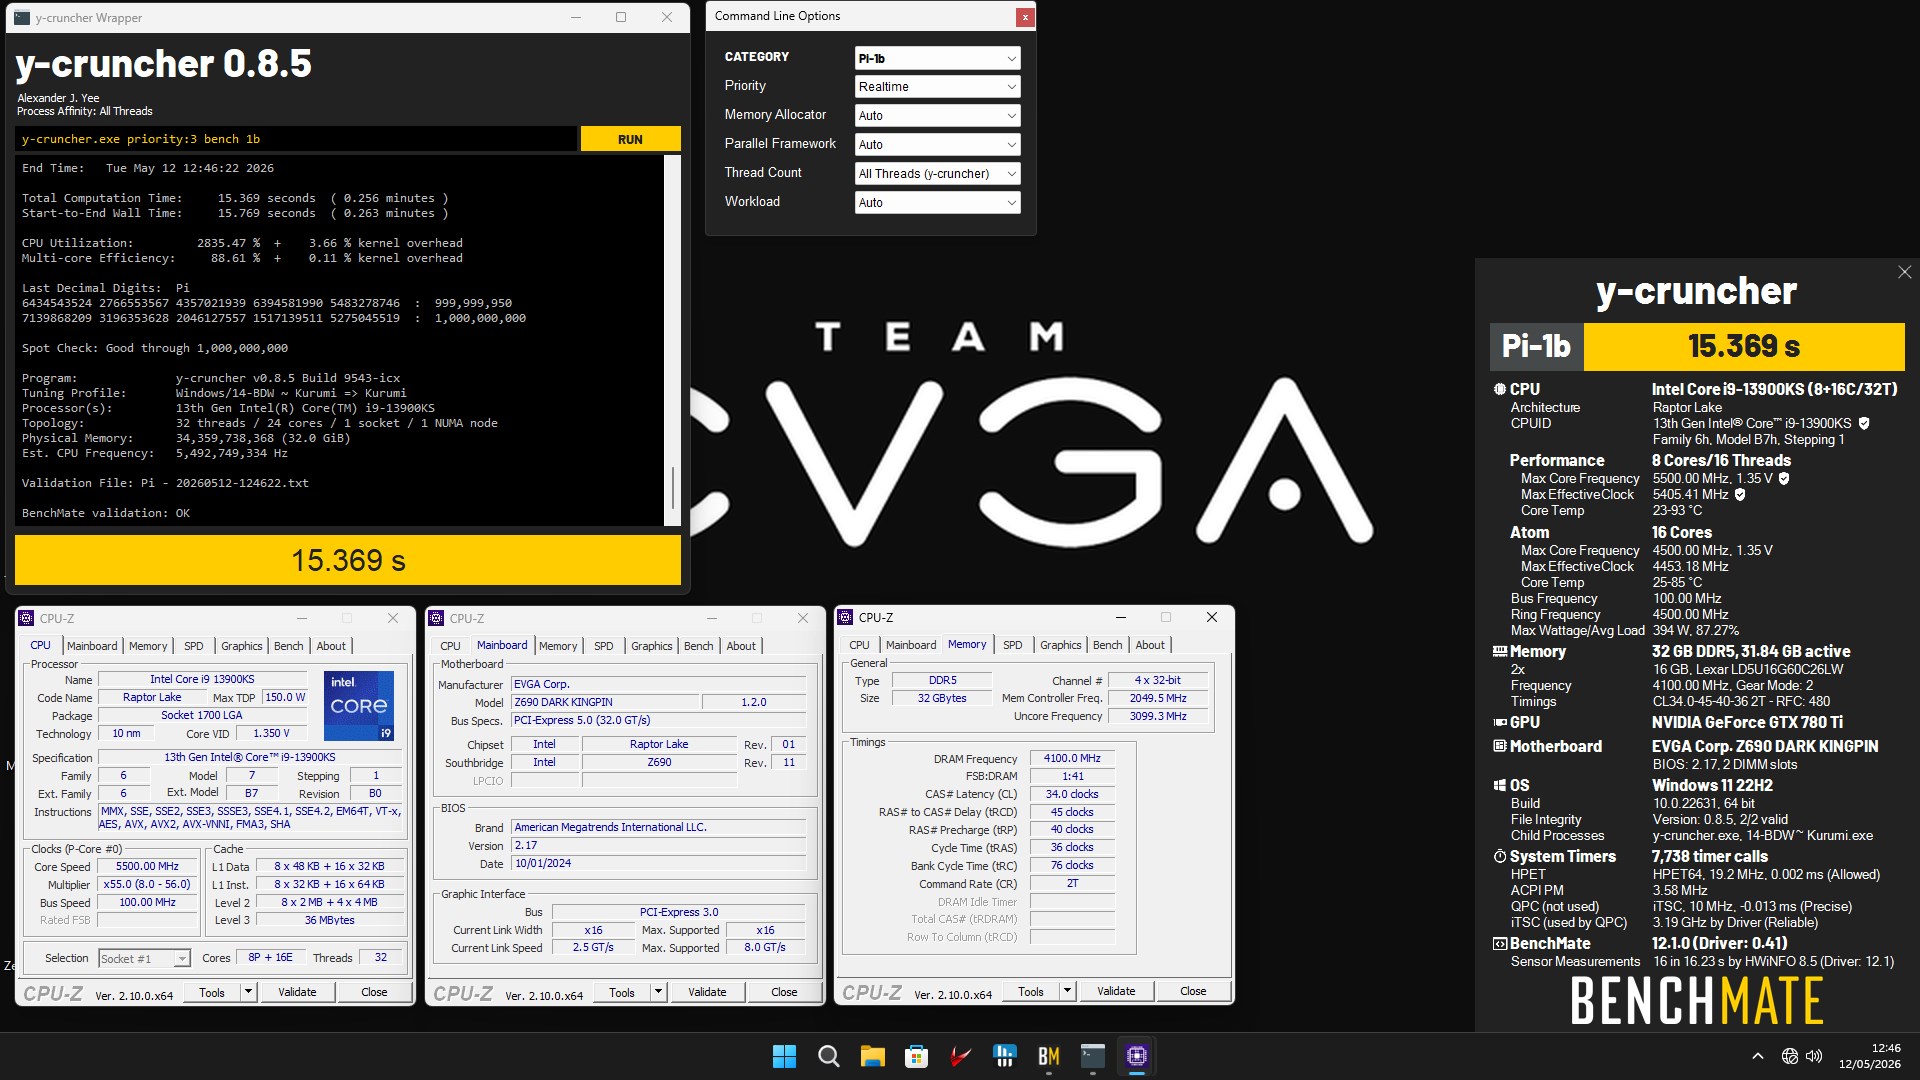Open the Socket #1 selection dropdown
This screenshot has width=1920, height=1080.
click(x=144, y=959)
